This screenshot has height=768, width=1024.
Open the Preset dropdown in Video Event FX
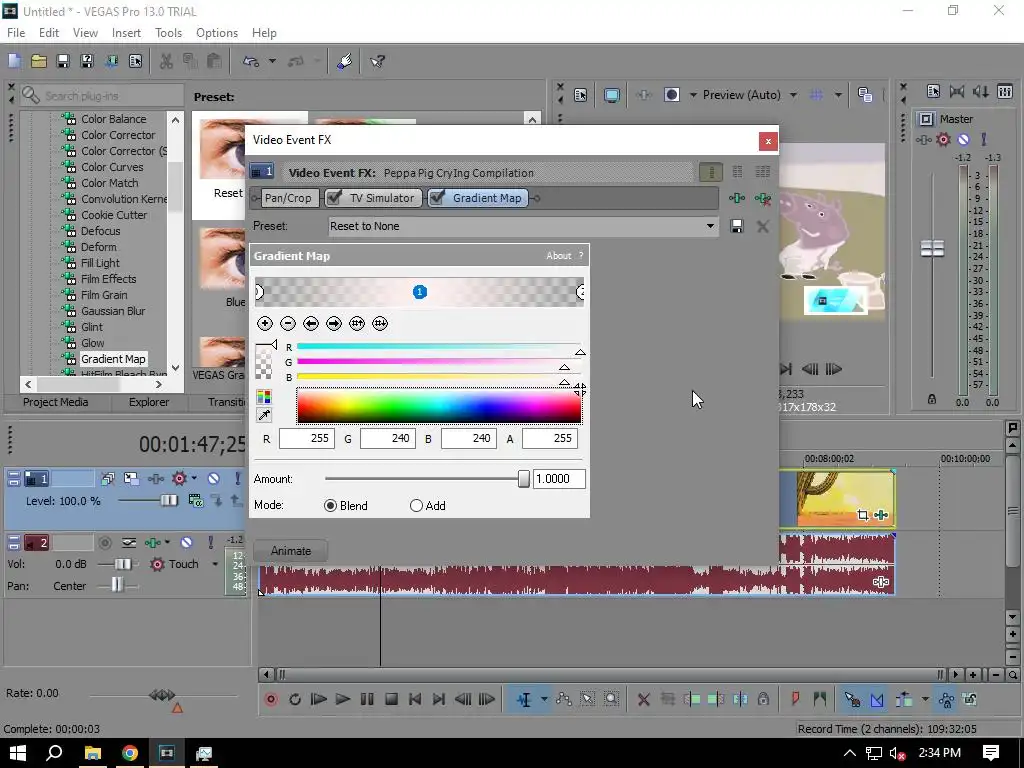pyautogui.click(x=710, y=226)
